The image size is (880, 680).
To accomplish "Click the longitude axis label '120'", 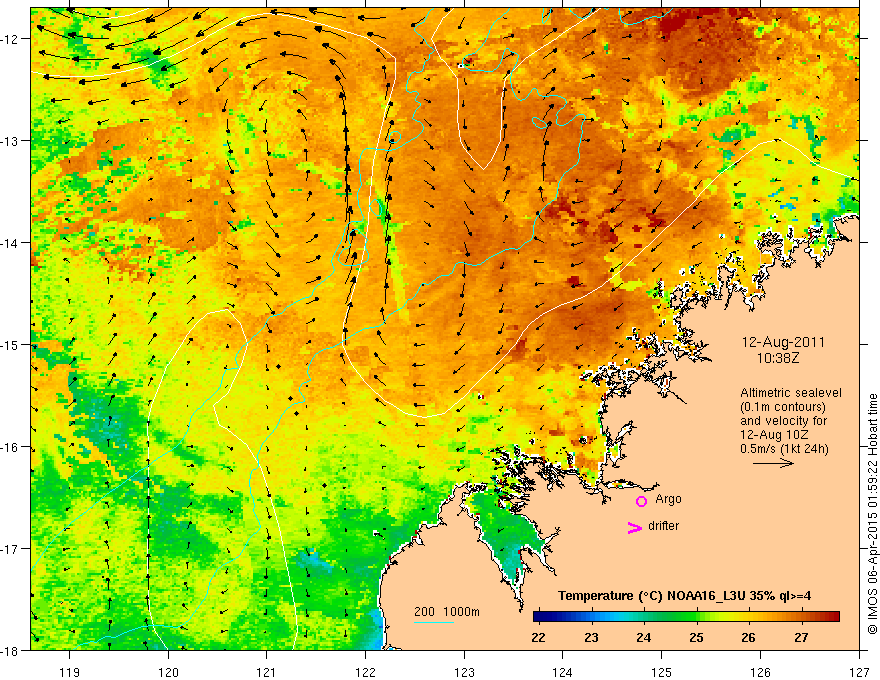I will (x=168, y=672).
